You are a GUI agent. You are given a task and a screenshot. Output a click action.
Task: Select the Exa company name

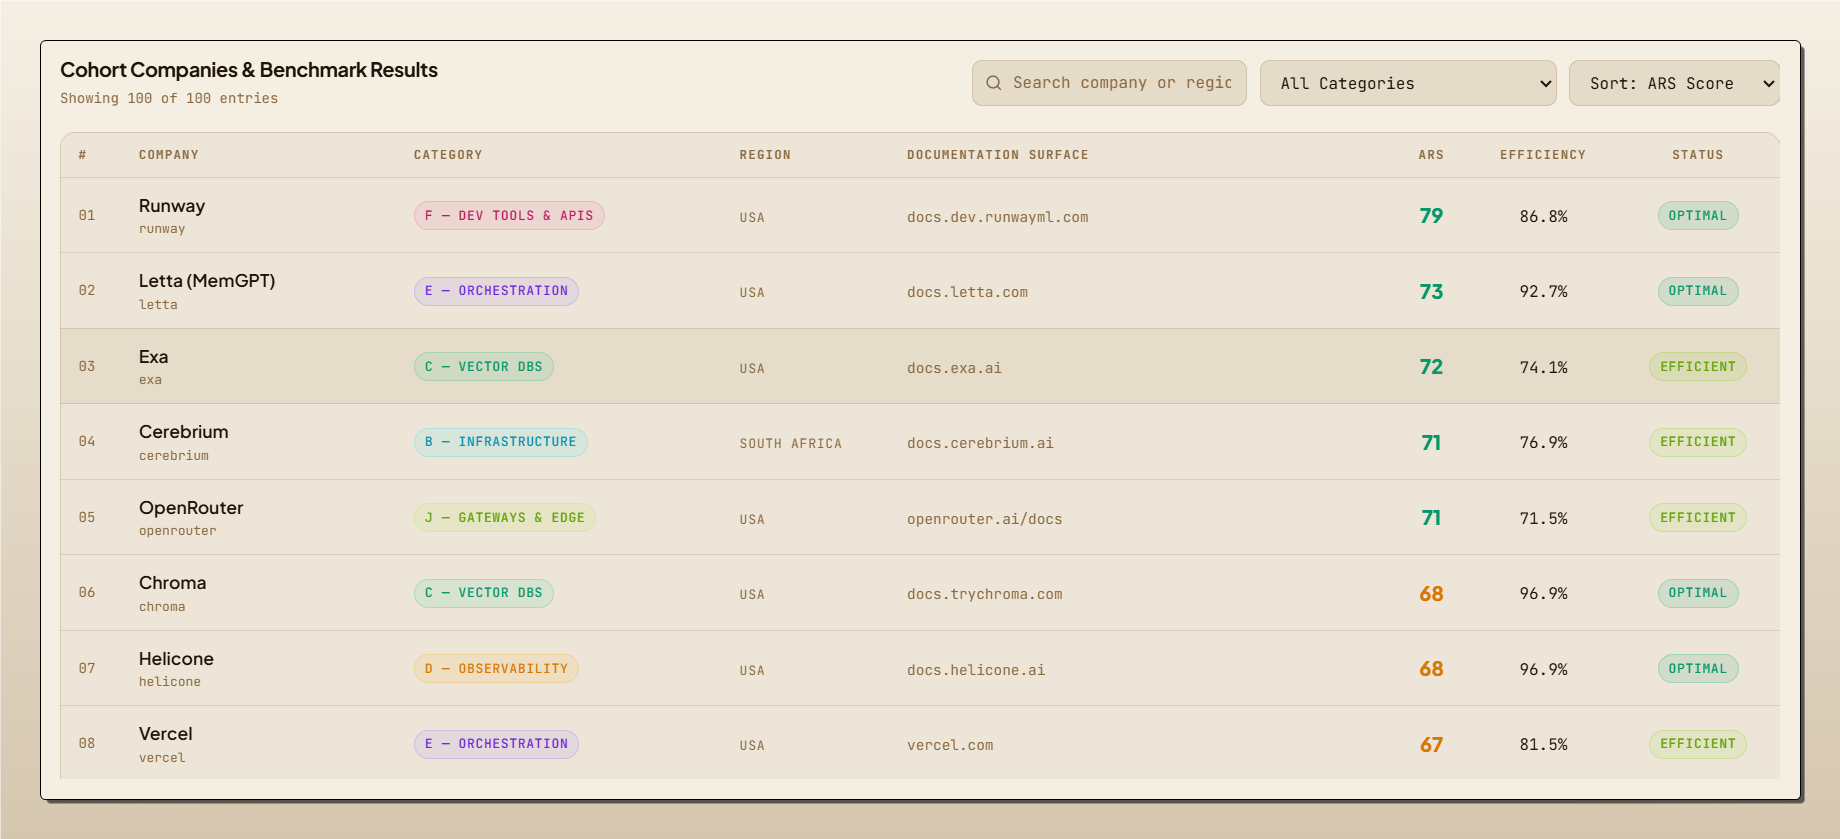pyautogui.click(x=154, y=357)
